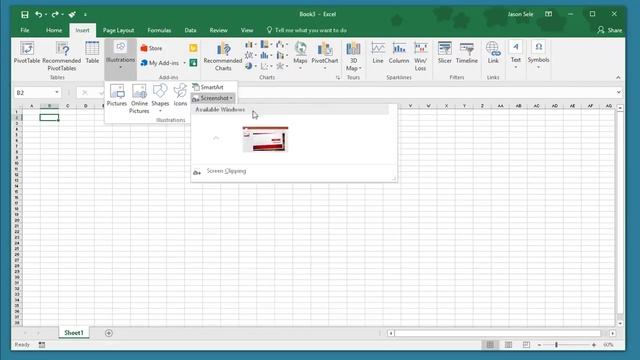Screen dimensions: 640x360
Task: Expand My Add-ins dropdown
Action: click(x=184, y=63)
